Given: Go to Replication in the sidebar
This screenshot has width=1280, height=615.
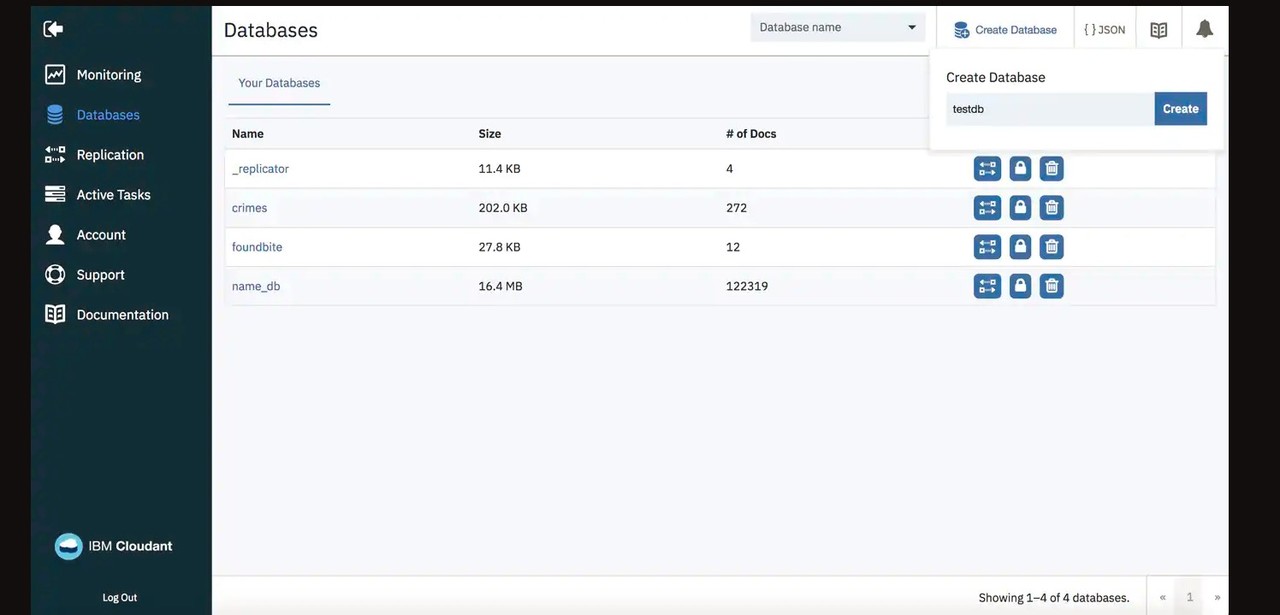Looking at the screenshot, I should pyautogui.click(x=110, y=155).
